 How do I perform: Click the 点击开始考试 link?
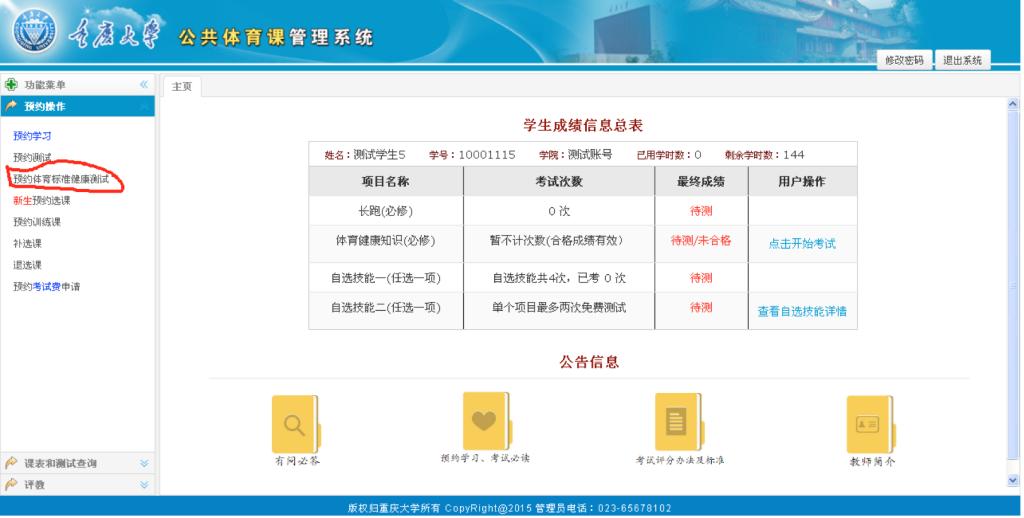[802, 243]
